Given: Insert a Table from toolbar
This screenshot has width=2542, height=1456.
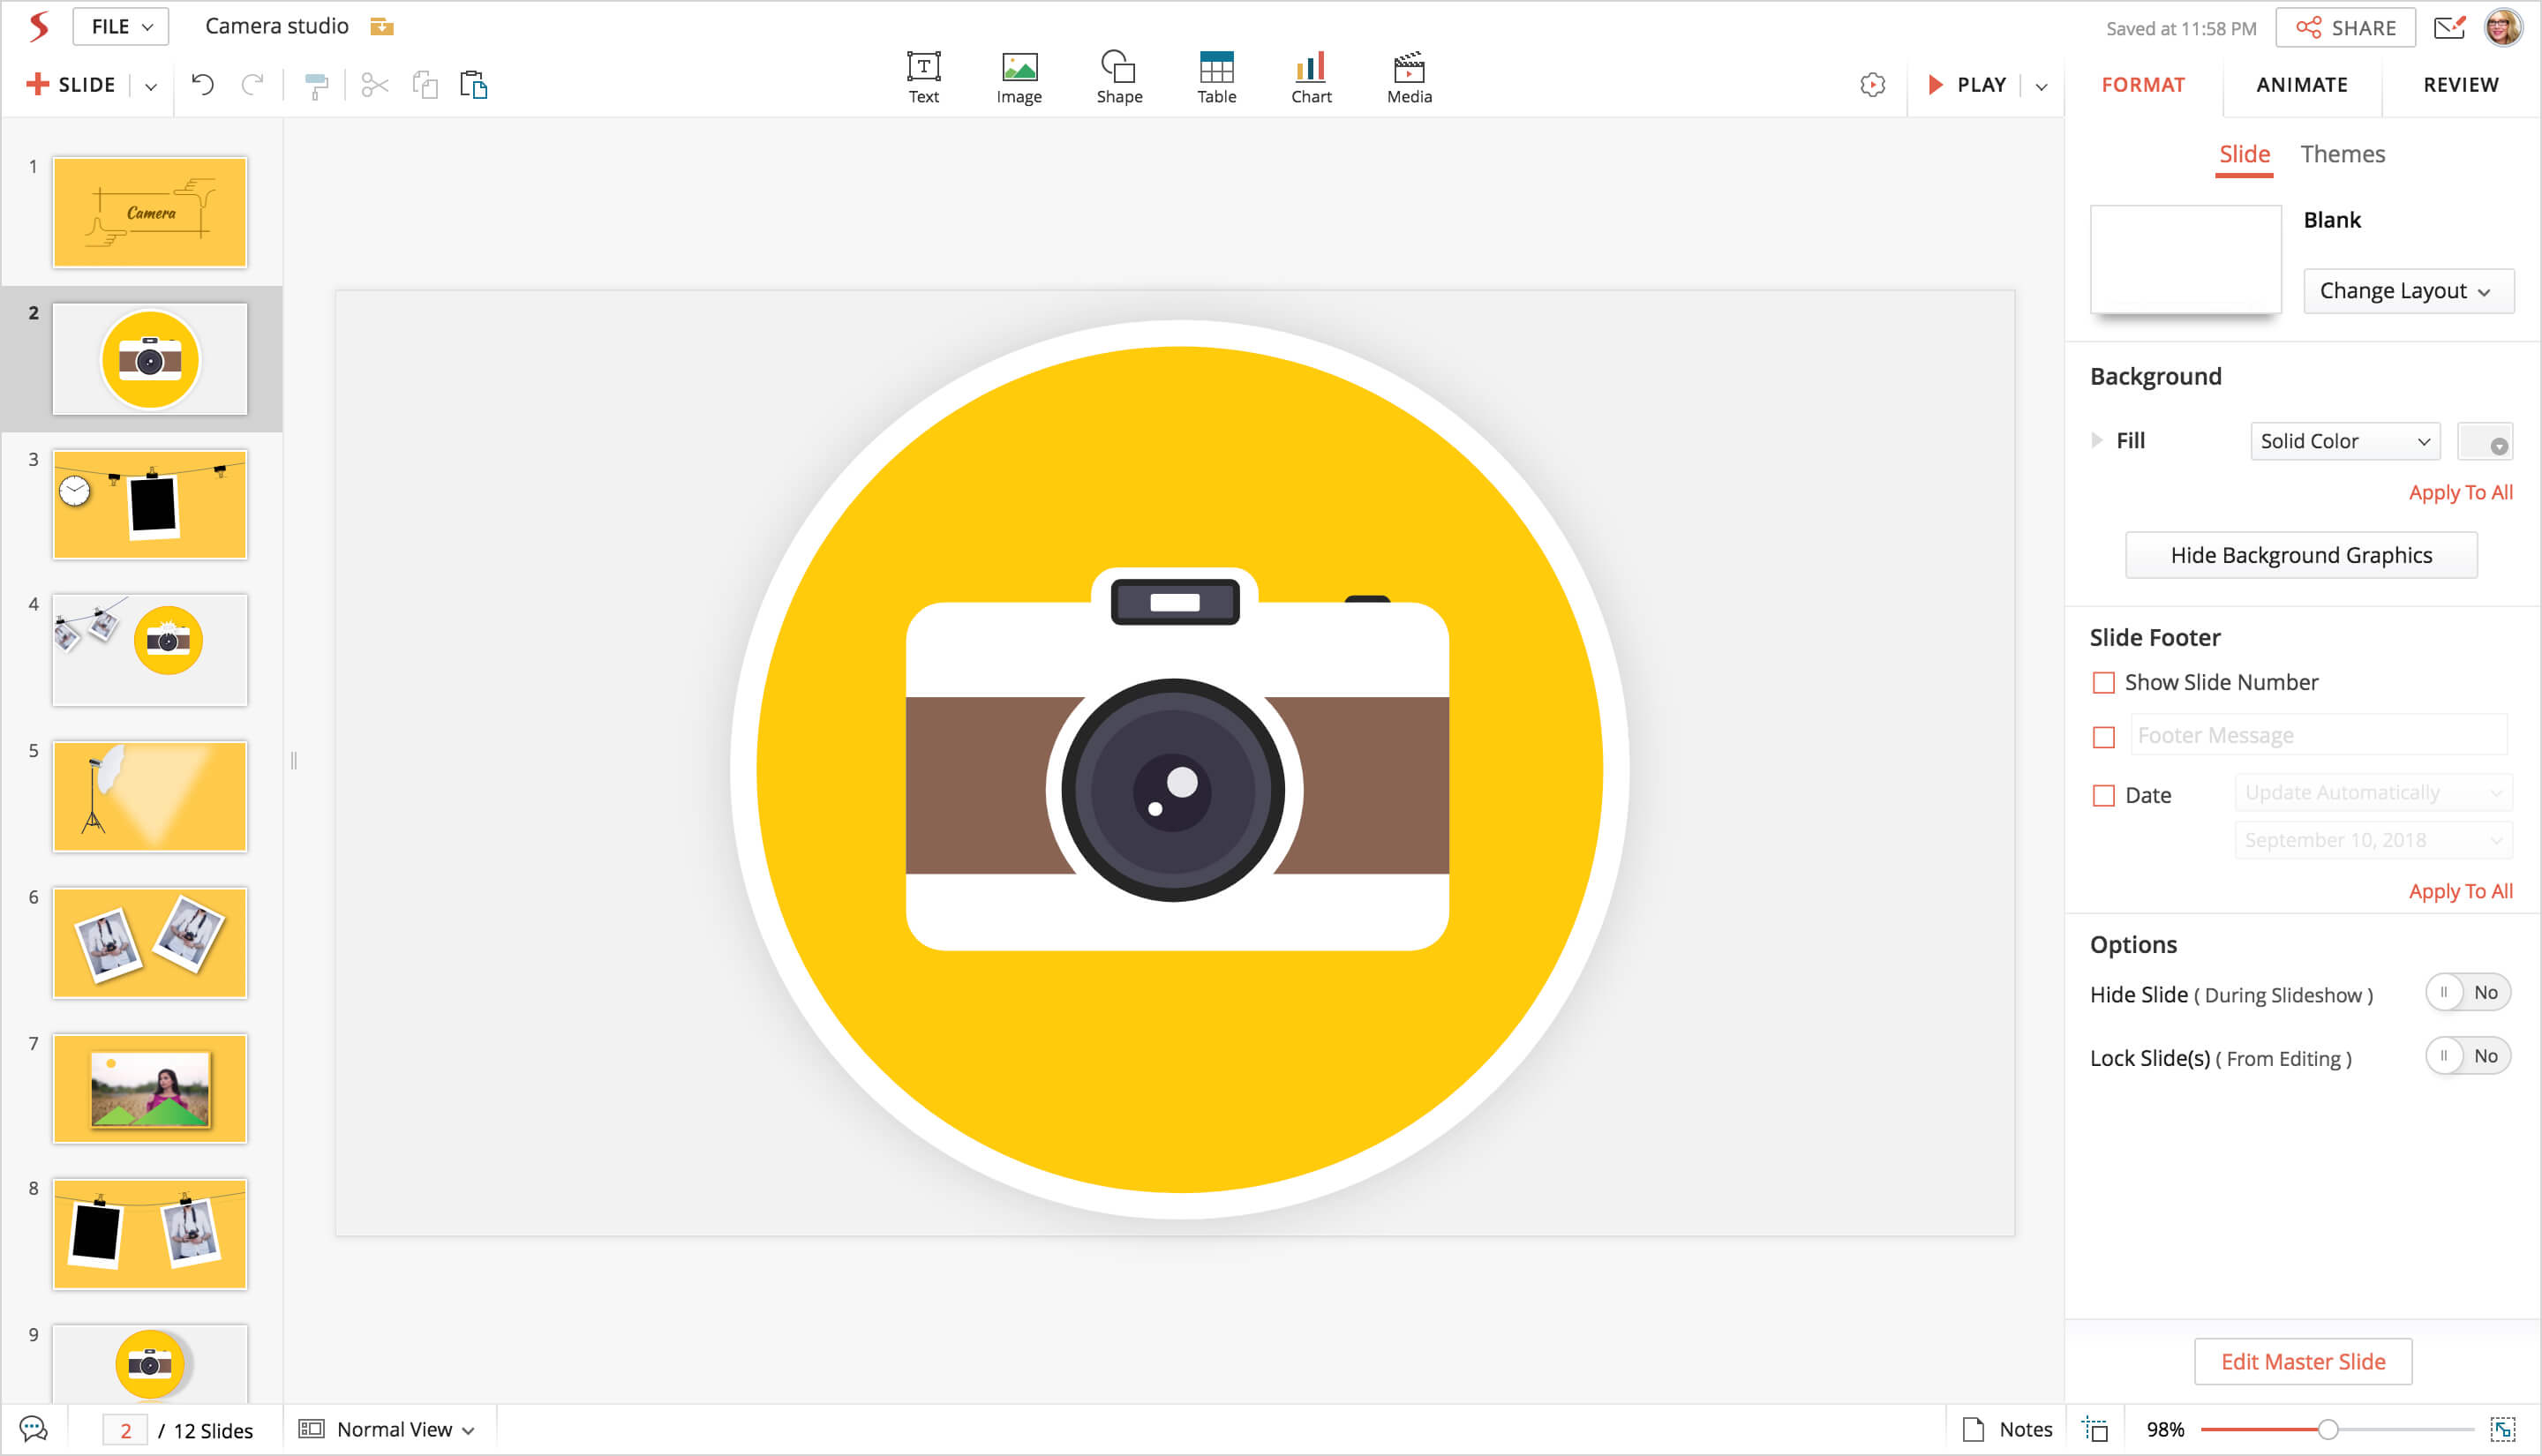Looking at the screenshot, I should click(1216, 77).
